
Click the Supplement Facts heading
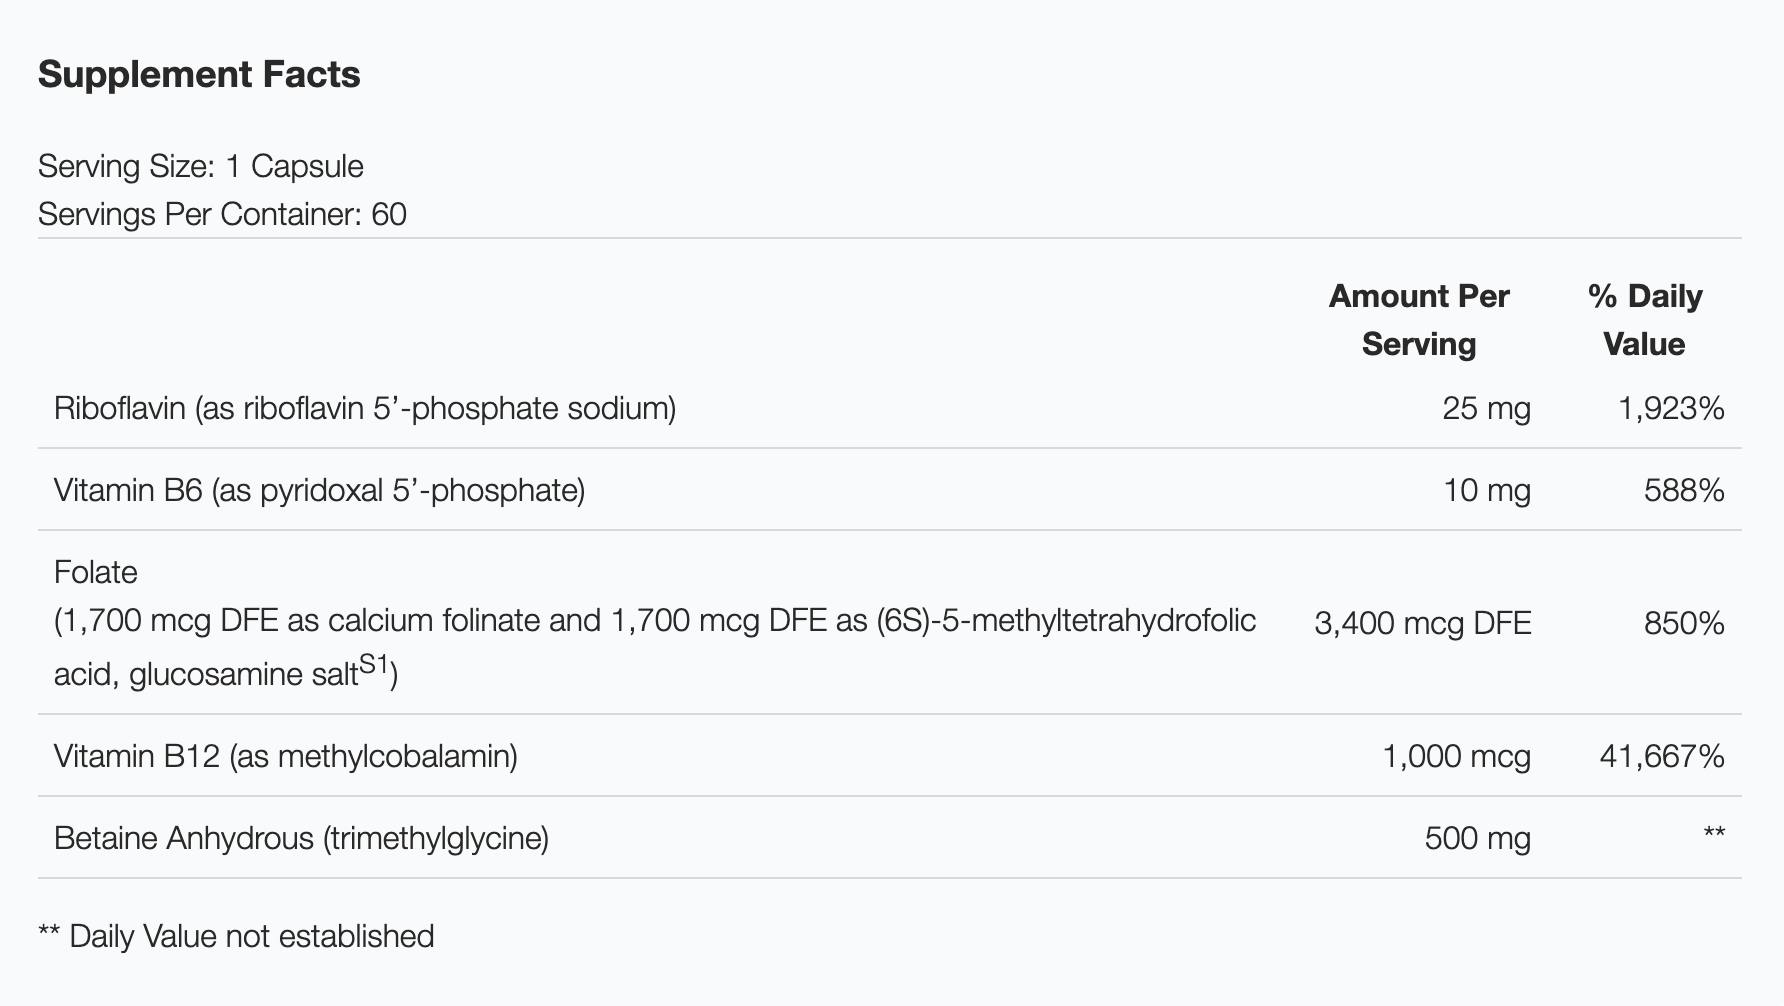(x=199, y=75)
